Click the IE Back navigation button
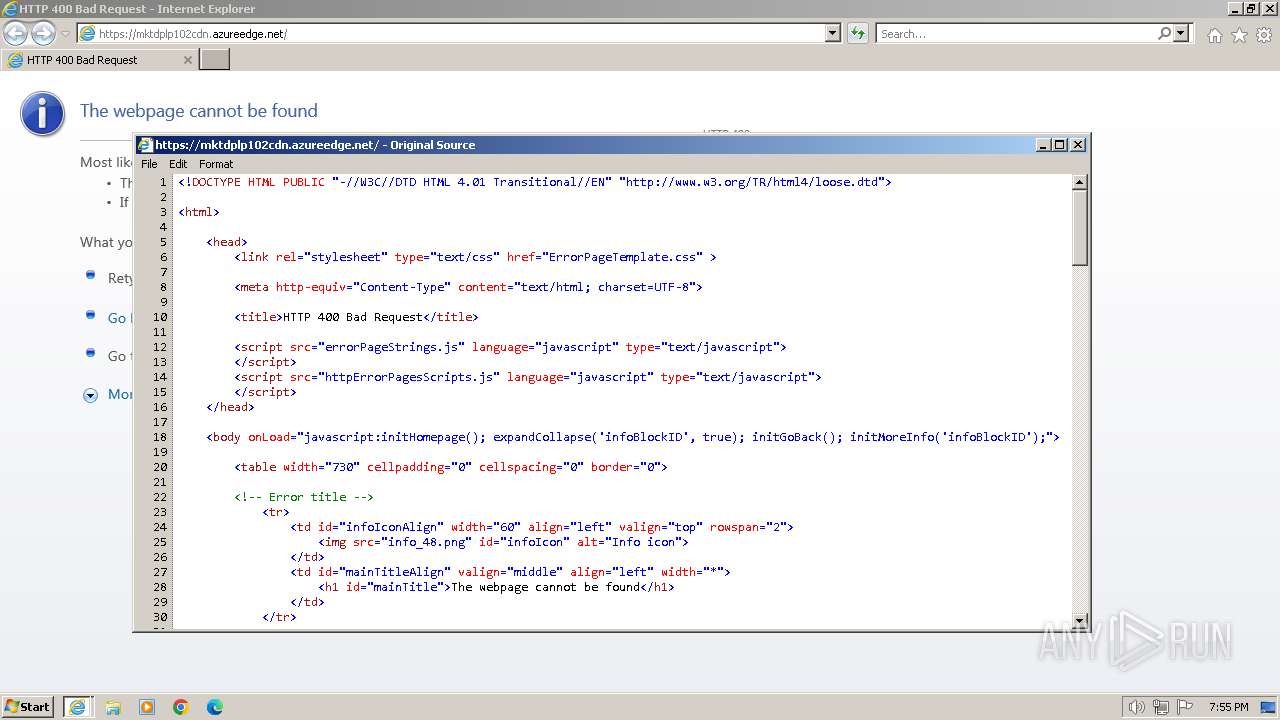The height and width of the screenshot is (720, 1280). point(15,34)
